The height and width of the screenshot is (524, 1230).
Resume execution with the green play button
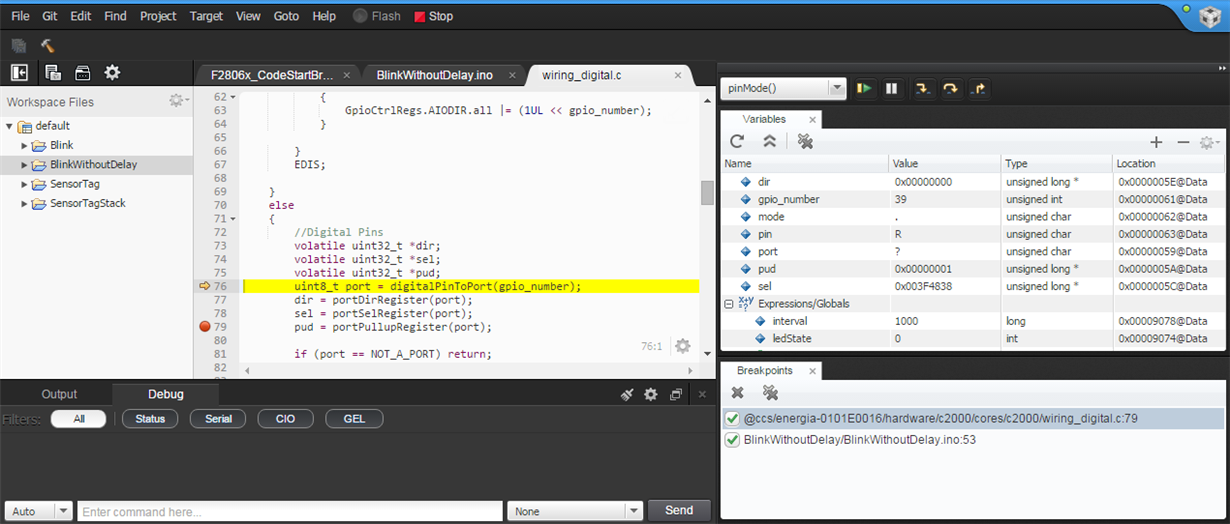click(864, 88)
